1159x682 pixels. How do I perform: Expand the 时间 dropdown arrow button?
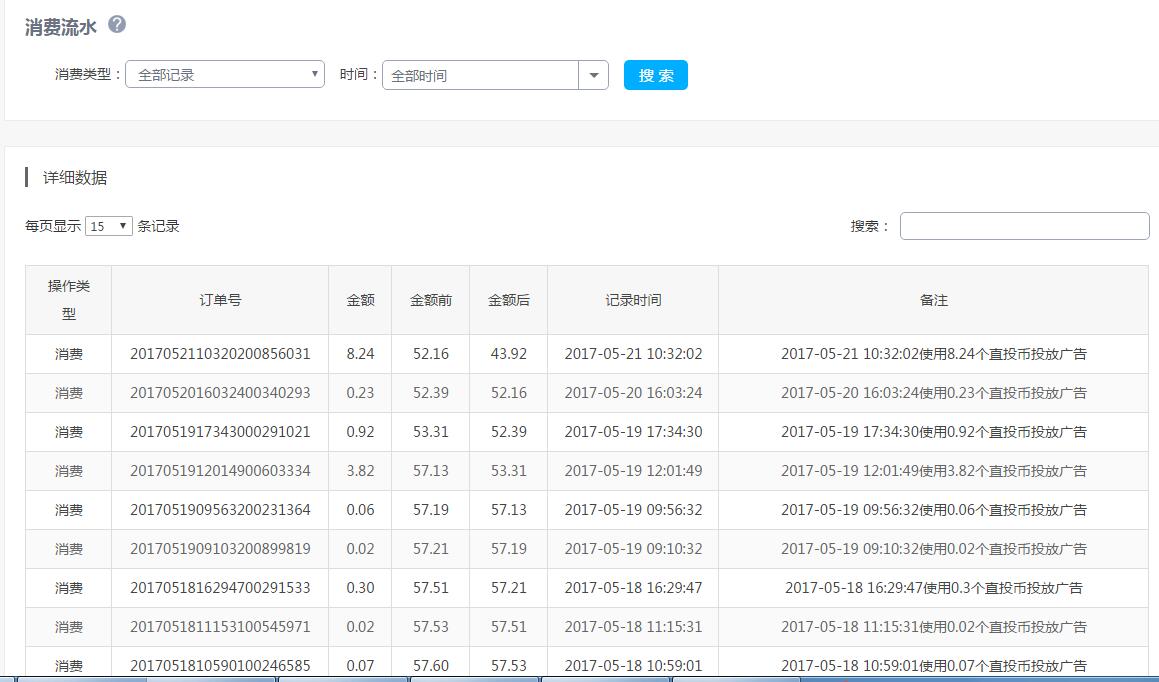coord(594,75)
